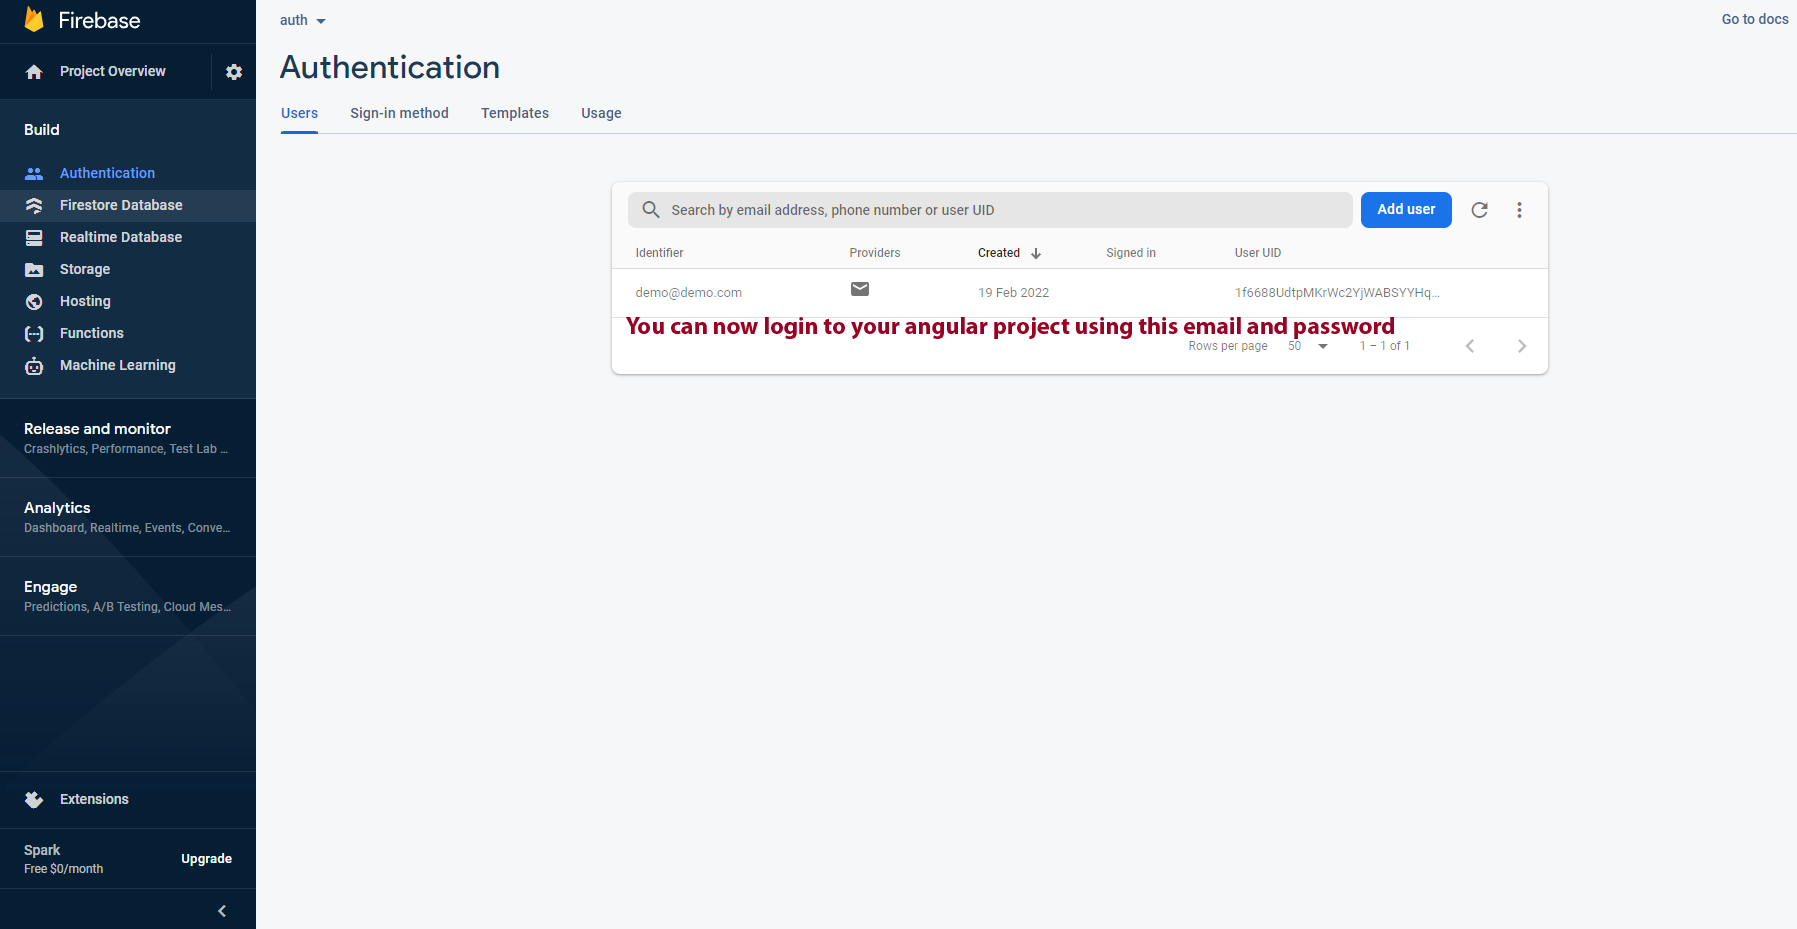Viewport: 1797px width, 929px height.
Task: Click the Add user button
Action: [1405, 210]
